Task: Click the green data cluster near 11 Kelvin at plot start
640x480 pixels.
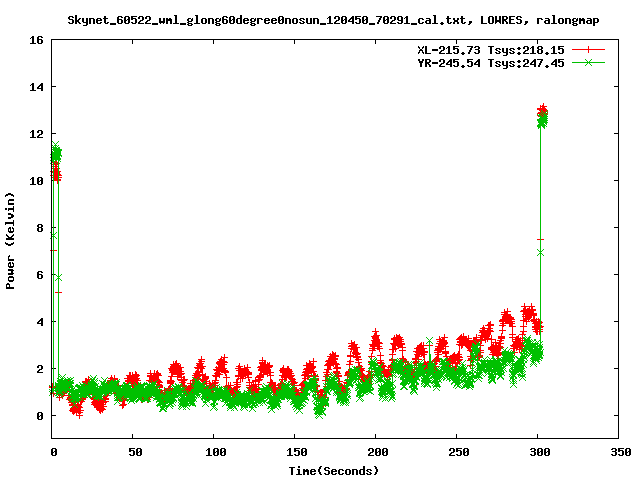Action: 56,153
